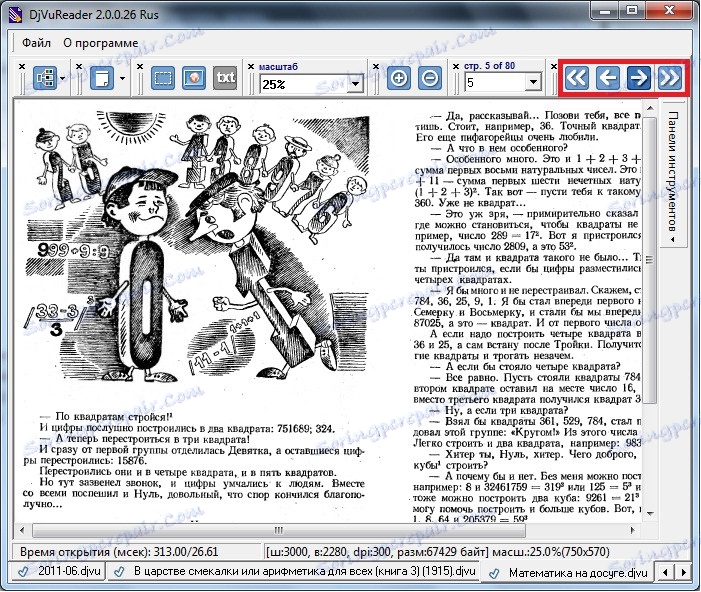
Task: Close the selection tools toolbar section
Action: [140, 67]
